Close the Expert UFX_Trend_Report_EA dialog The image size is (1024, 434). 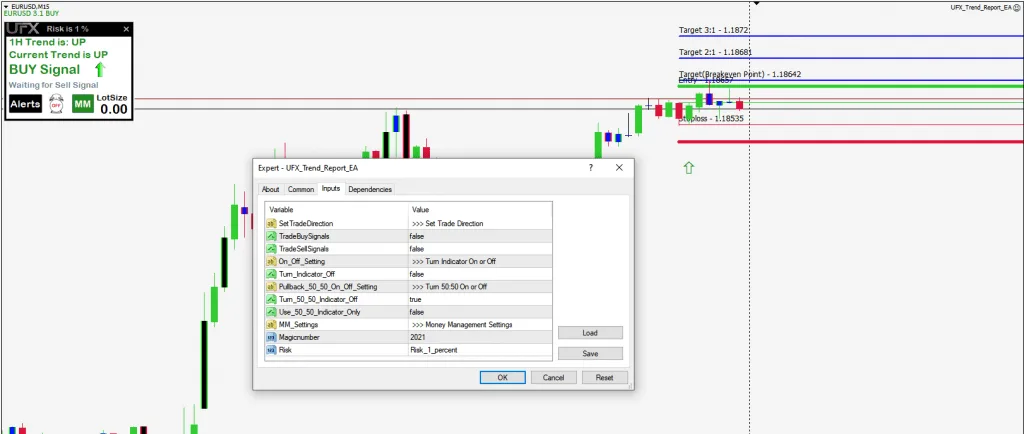tap(619, 168)
